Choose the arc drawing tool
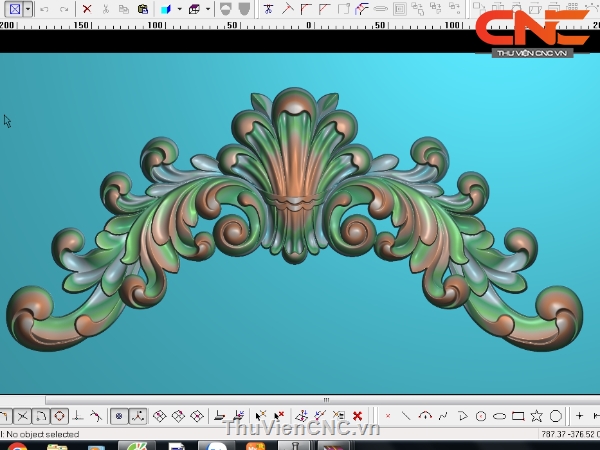This screenshot has width=600, height=450. 425,416
